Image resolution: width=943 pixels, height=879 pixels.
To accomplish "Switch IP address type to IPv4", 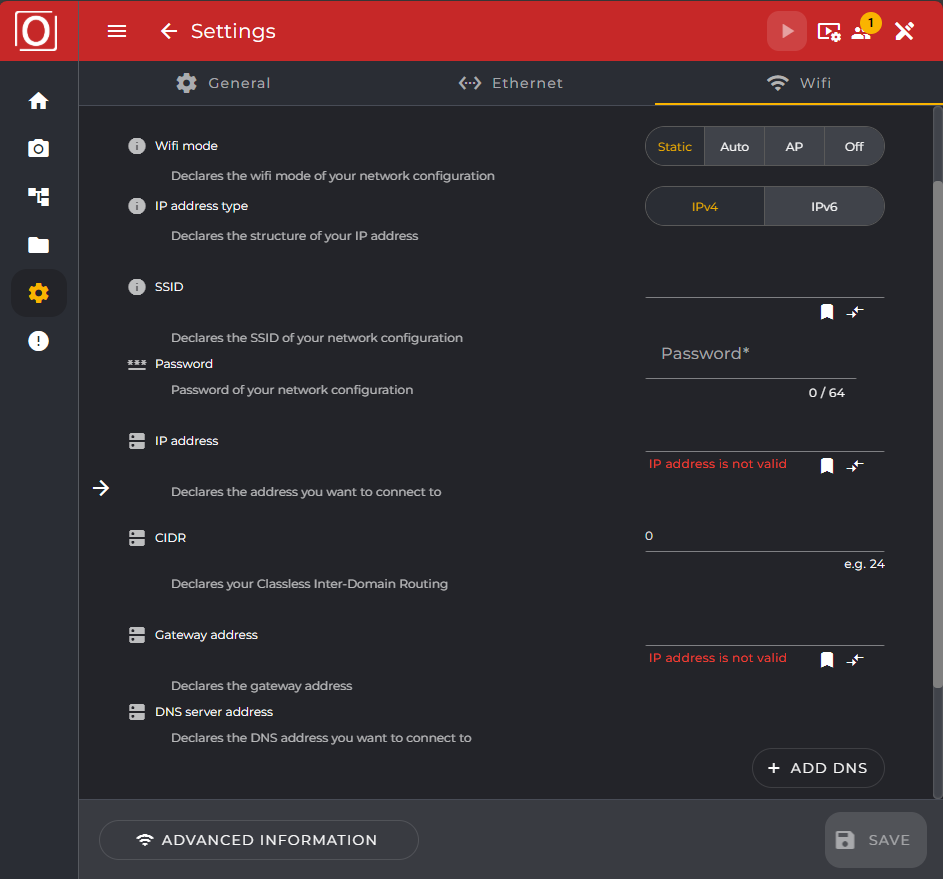I will click(x=704, y=206).
